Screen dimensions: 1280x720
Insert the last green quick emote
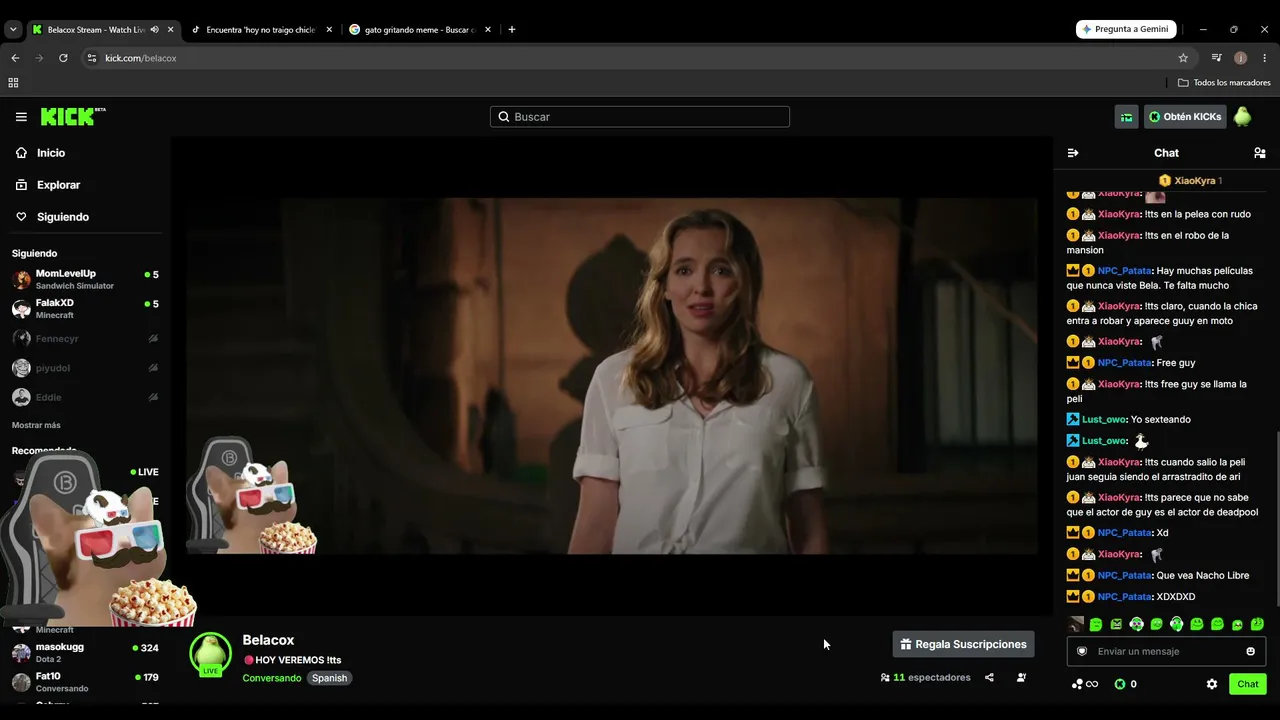click(x=1257, y=625)
